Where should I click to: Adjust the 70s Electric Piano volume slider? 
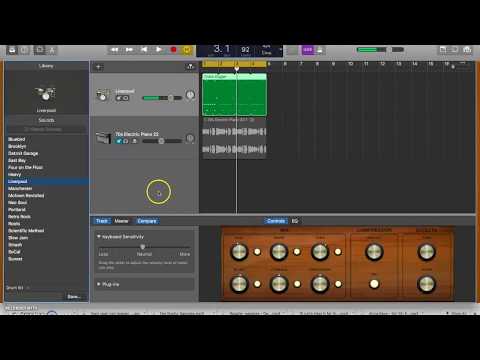[x=162, y=141]
